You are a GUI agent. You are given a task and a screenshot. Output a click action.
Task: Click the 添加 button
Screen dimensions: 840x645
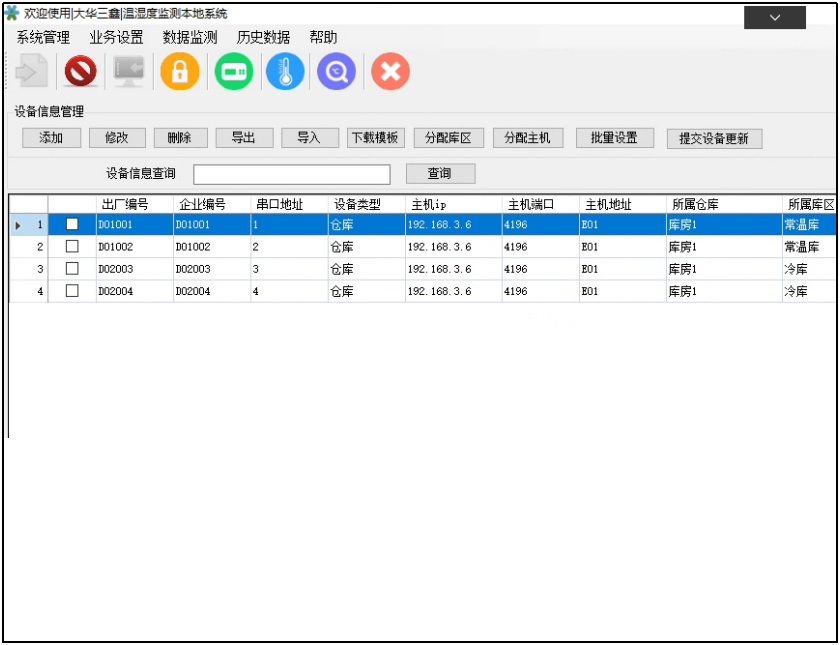(x=51, y=138)
